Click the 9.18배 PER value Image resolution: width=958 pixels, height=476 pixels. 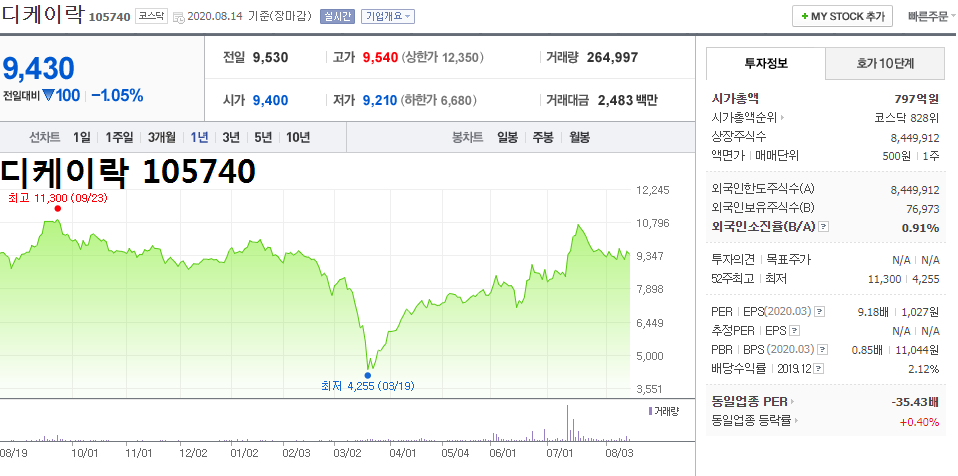click(873, 312)
